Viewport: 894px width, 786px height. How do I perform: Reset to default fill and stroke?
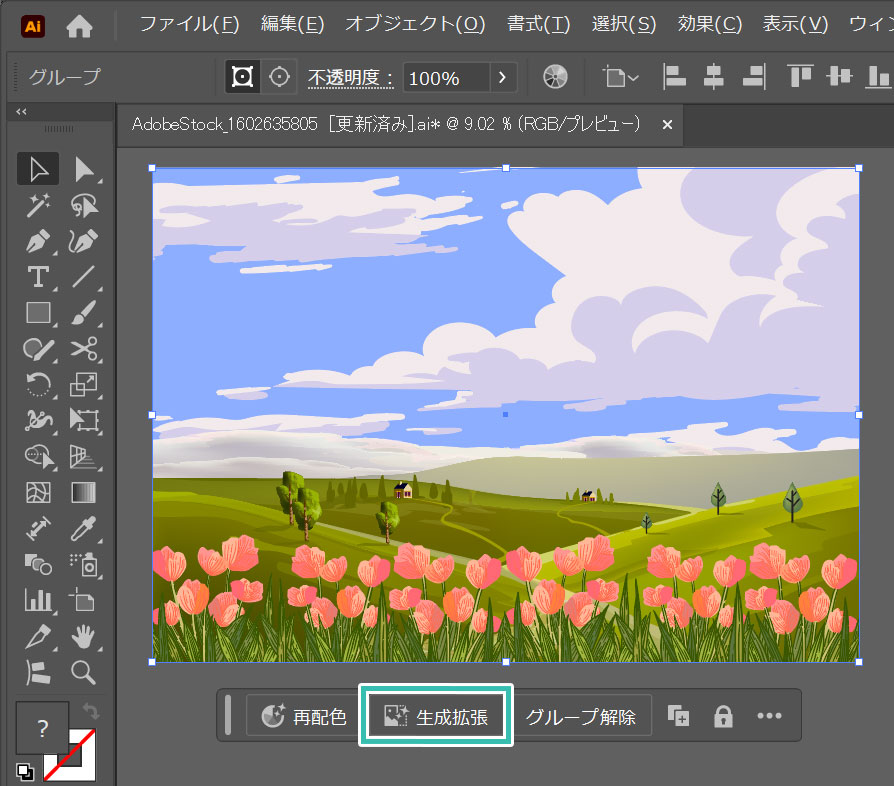[23, 771]
